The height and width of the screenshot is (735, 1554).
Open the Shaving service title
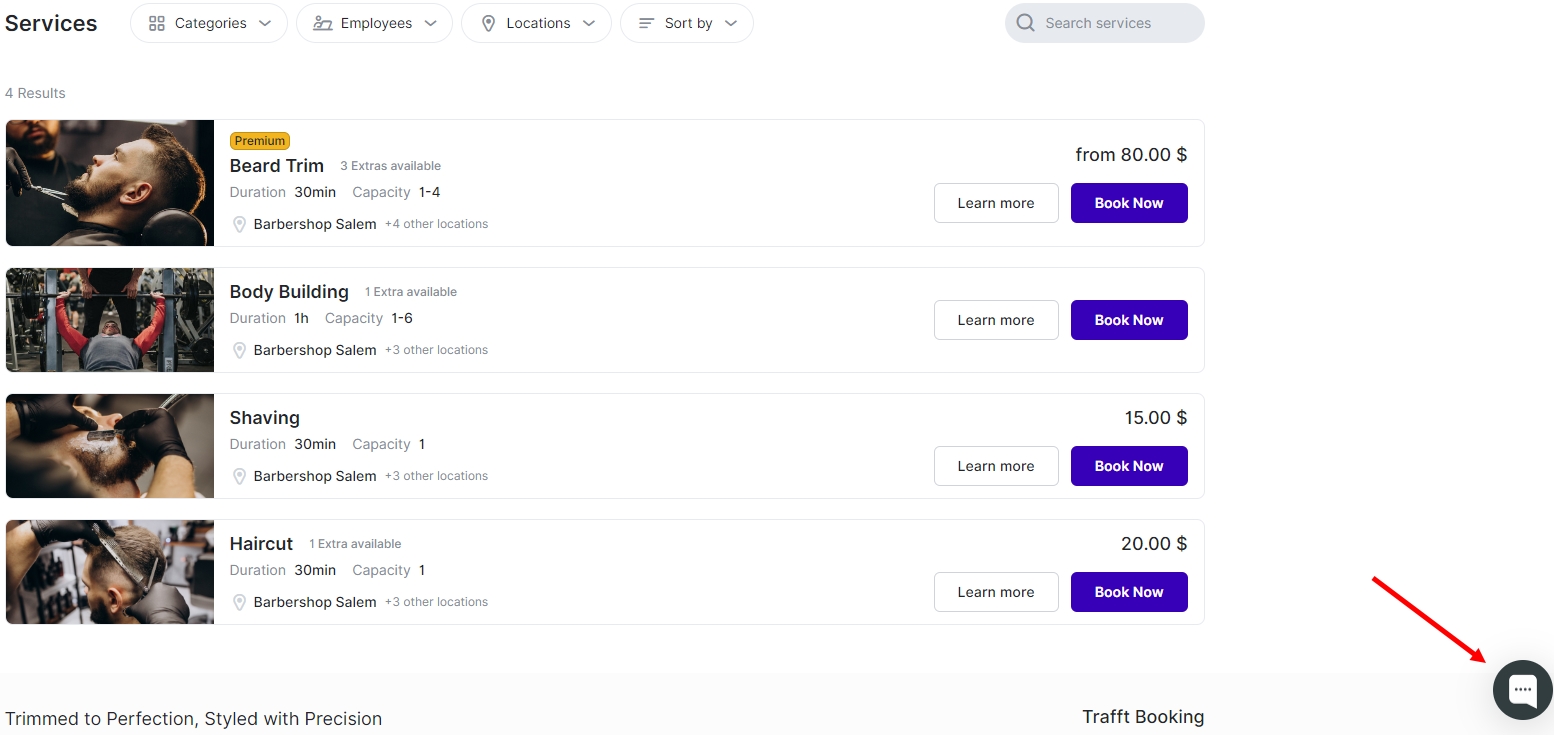tap(264, 418)
